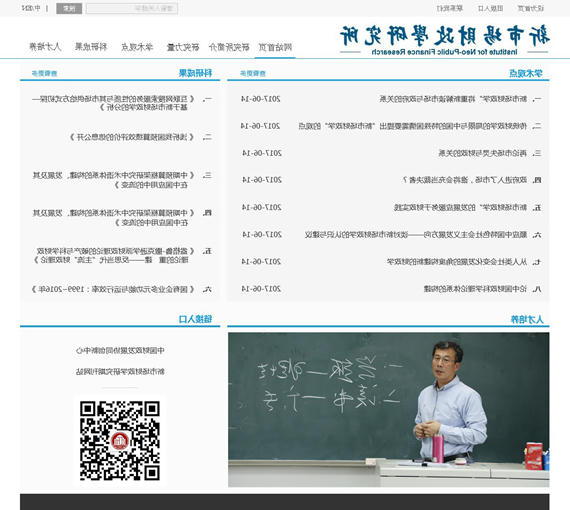Viewport: 570px width, 510px height.
Task: Open the 研究所简介 navigation item
Action: tap(229, 47)
